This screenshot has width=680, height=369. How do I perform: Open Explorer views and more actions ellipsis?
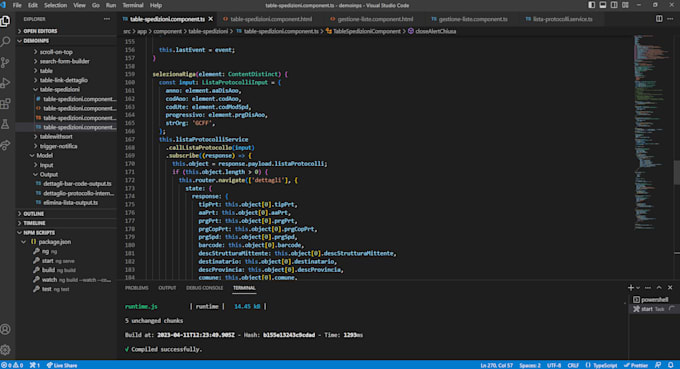107,19
